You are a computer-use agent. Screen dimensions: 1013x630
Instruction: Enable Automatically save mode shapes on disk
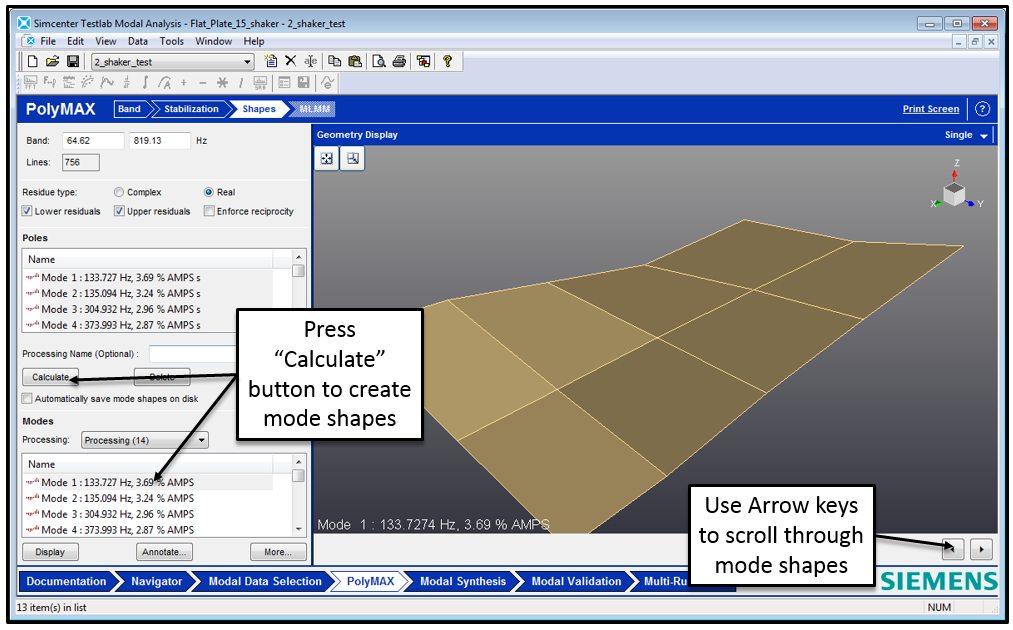coord(27,398)
